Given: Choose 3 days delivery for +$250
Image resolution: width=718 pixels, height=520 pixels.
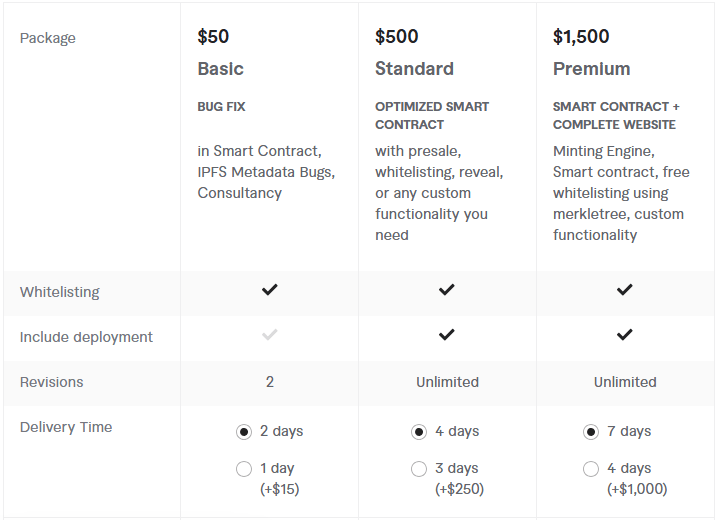Looking at the screenshot, I should 419,469.
